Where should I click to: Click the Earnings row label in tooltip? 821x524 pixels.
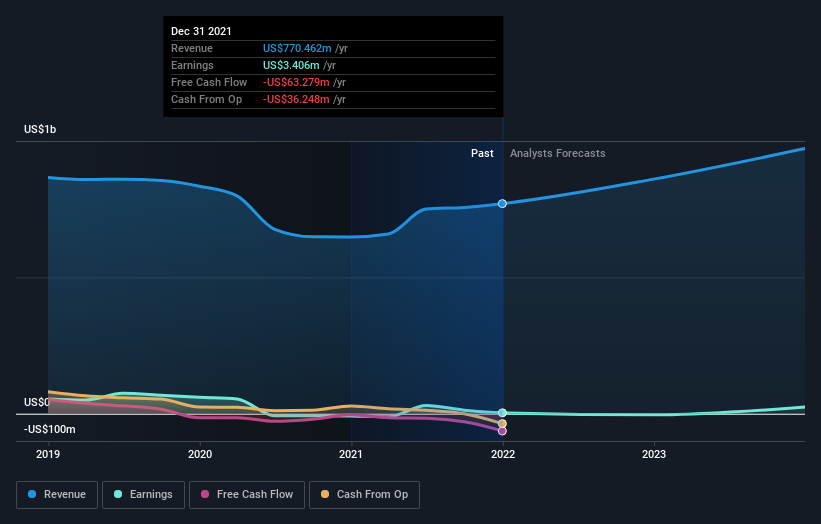[192, 65]
